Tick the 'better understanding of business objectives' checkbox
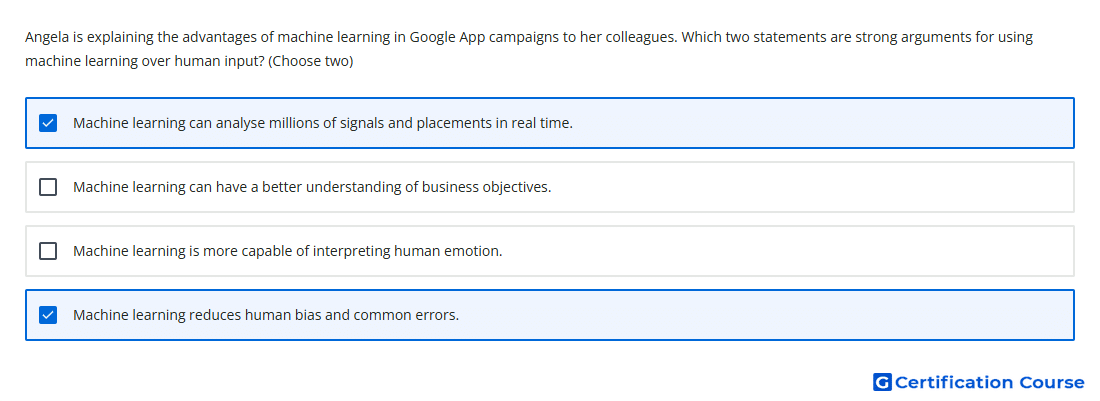Screen dimensions: 1100x401 tap(48, 187)
